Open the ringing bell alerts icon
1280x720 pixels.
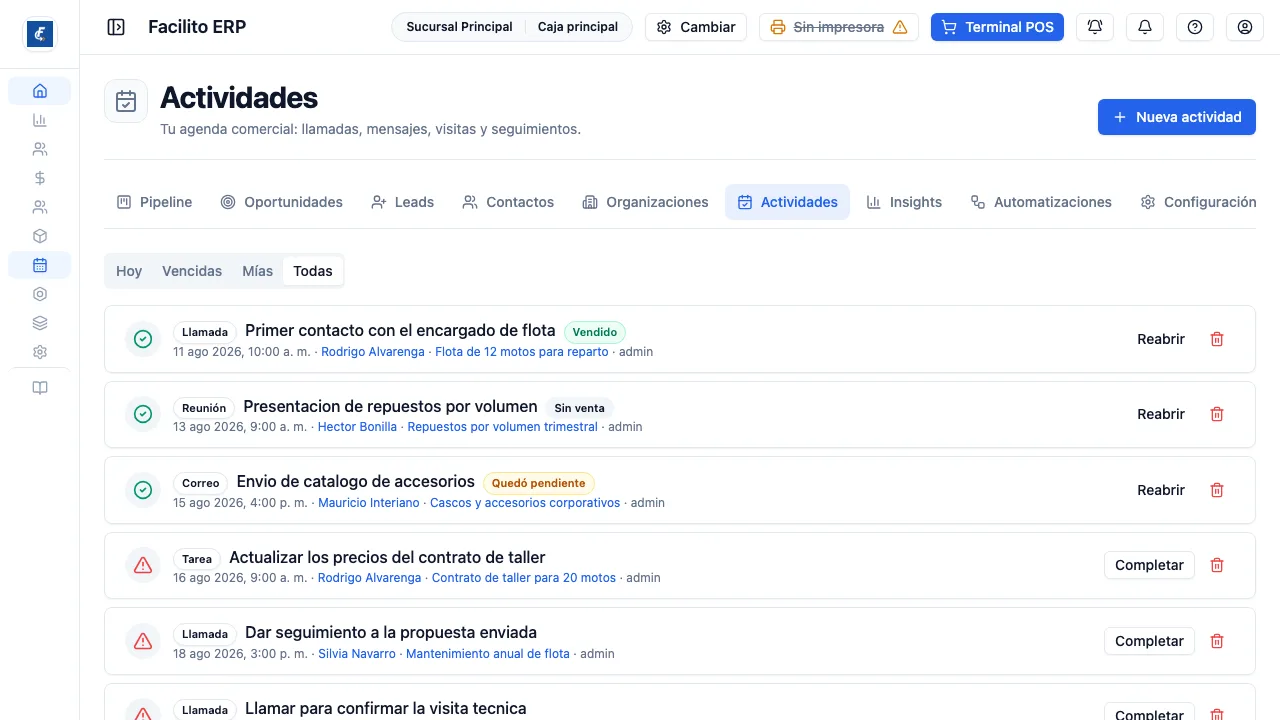[x=1095, y=27]
